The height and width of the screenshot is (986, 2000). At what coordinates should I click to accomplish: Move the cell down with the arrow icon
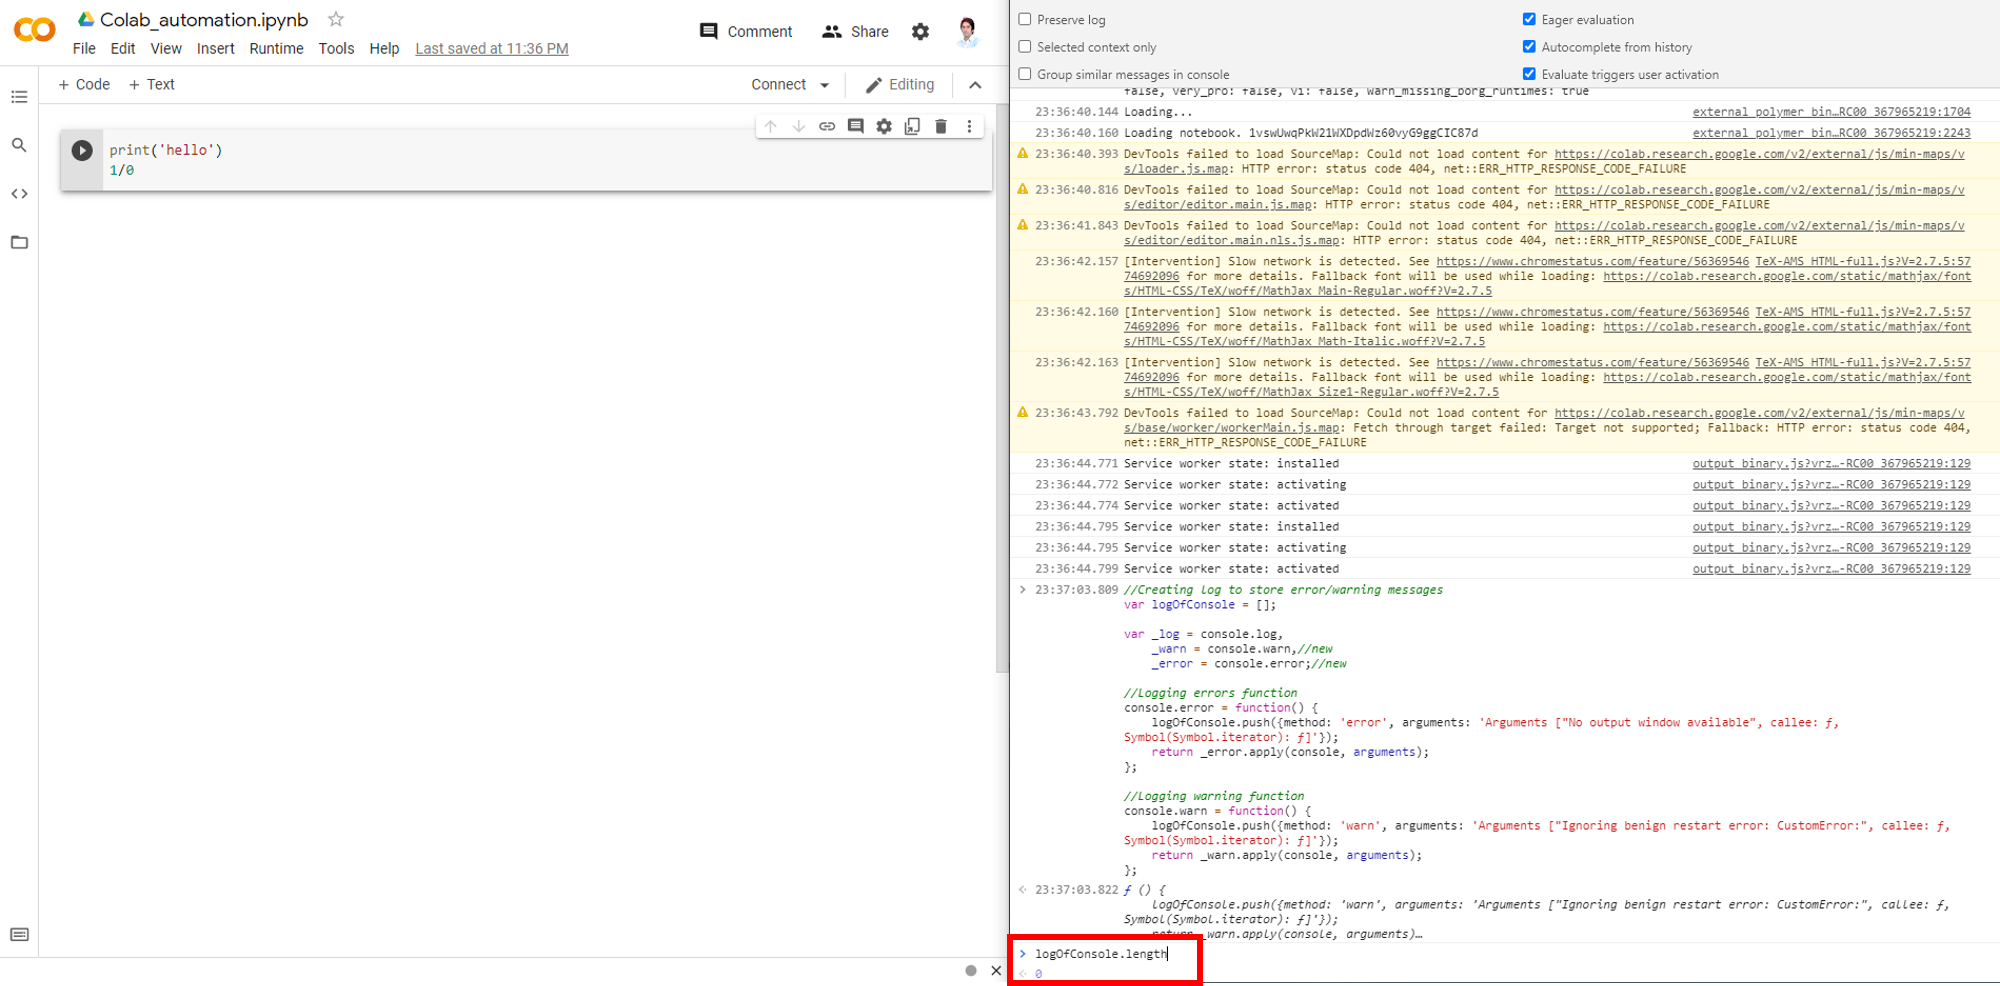click(798, 126)
